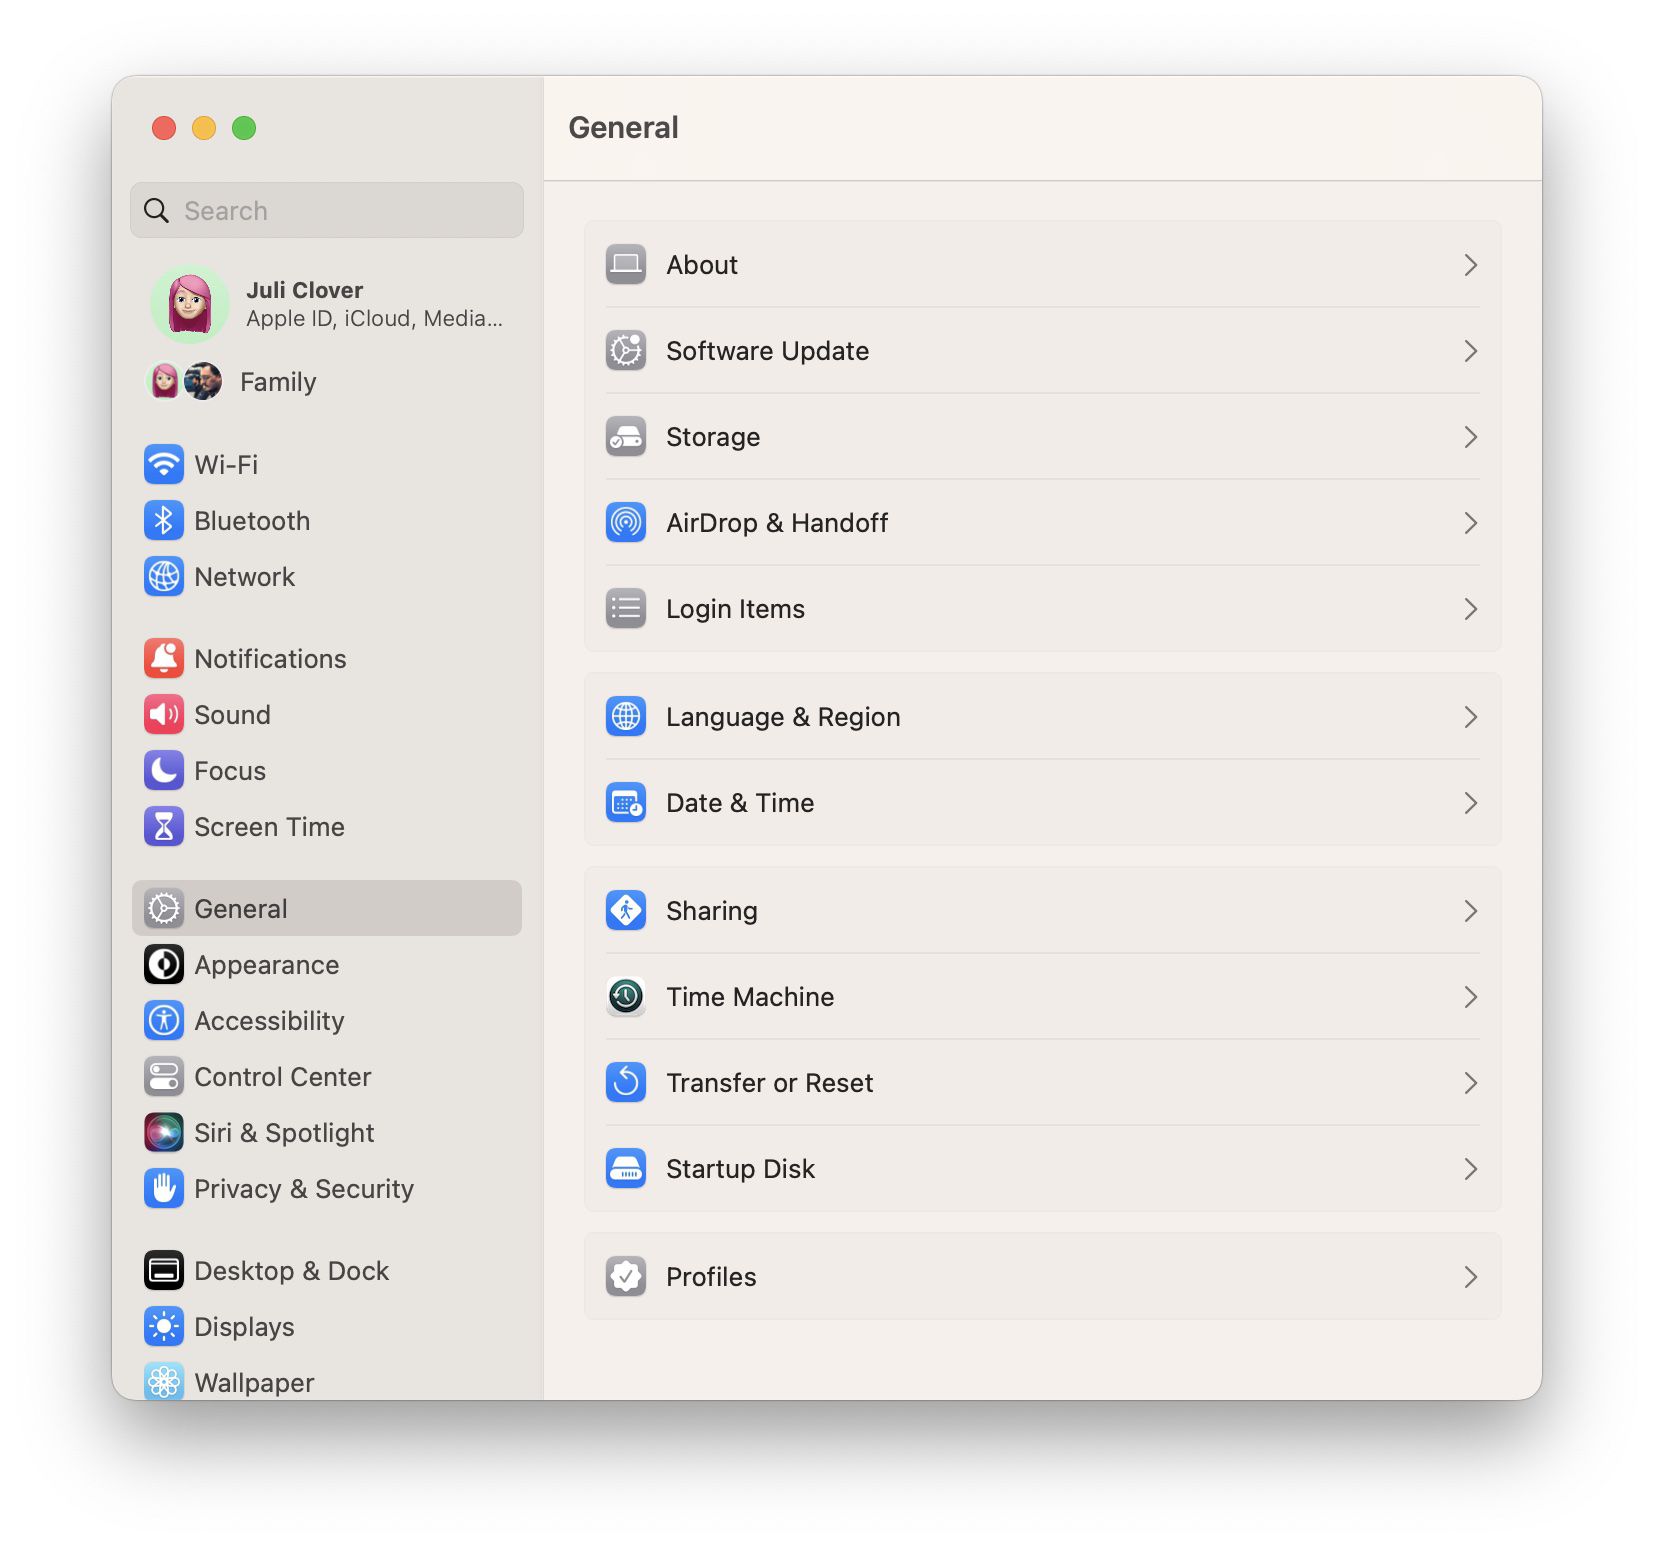Open Network settings from sidebar

pyautogui.click(x=163, y=577)
